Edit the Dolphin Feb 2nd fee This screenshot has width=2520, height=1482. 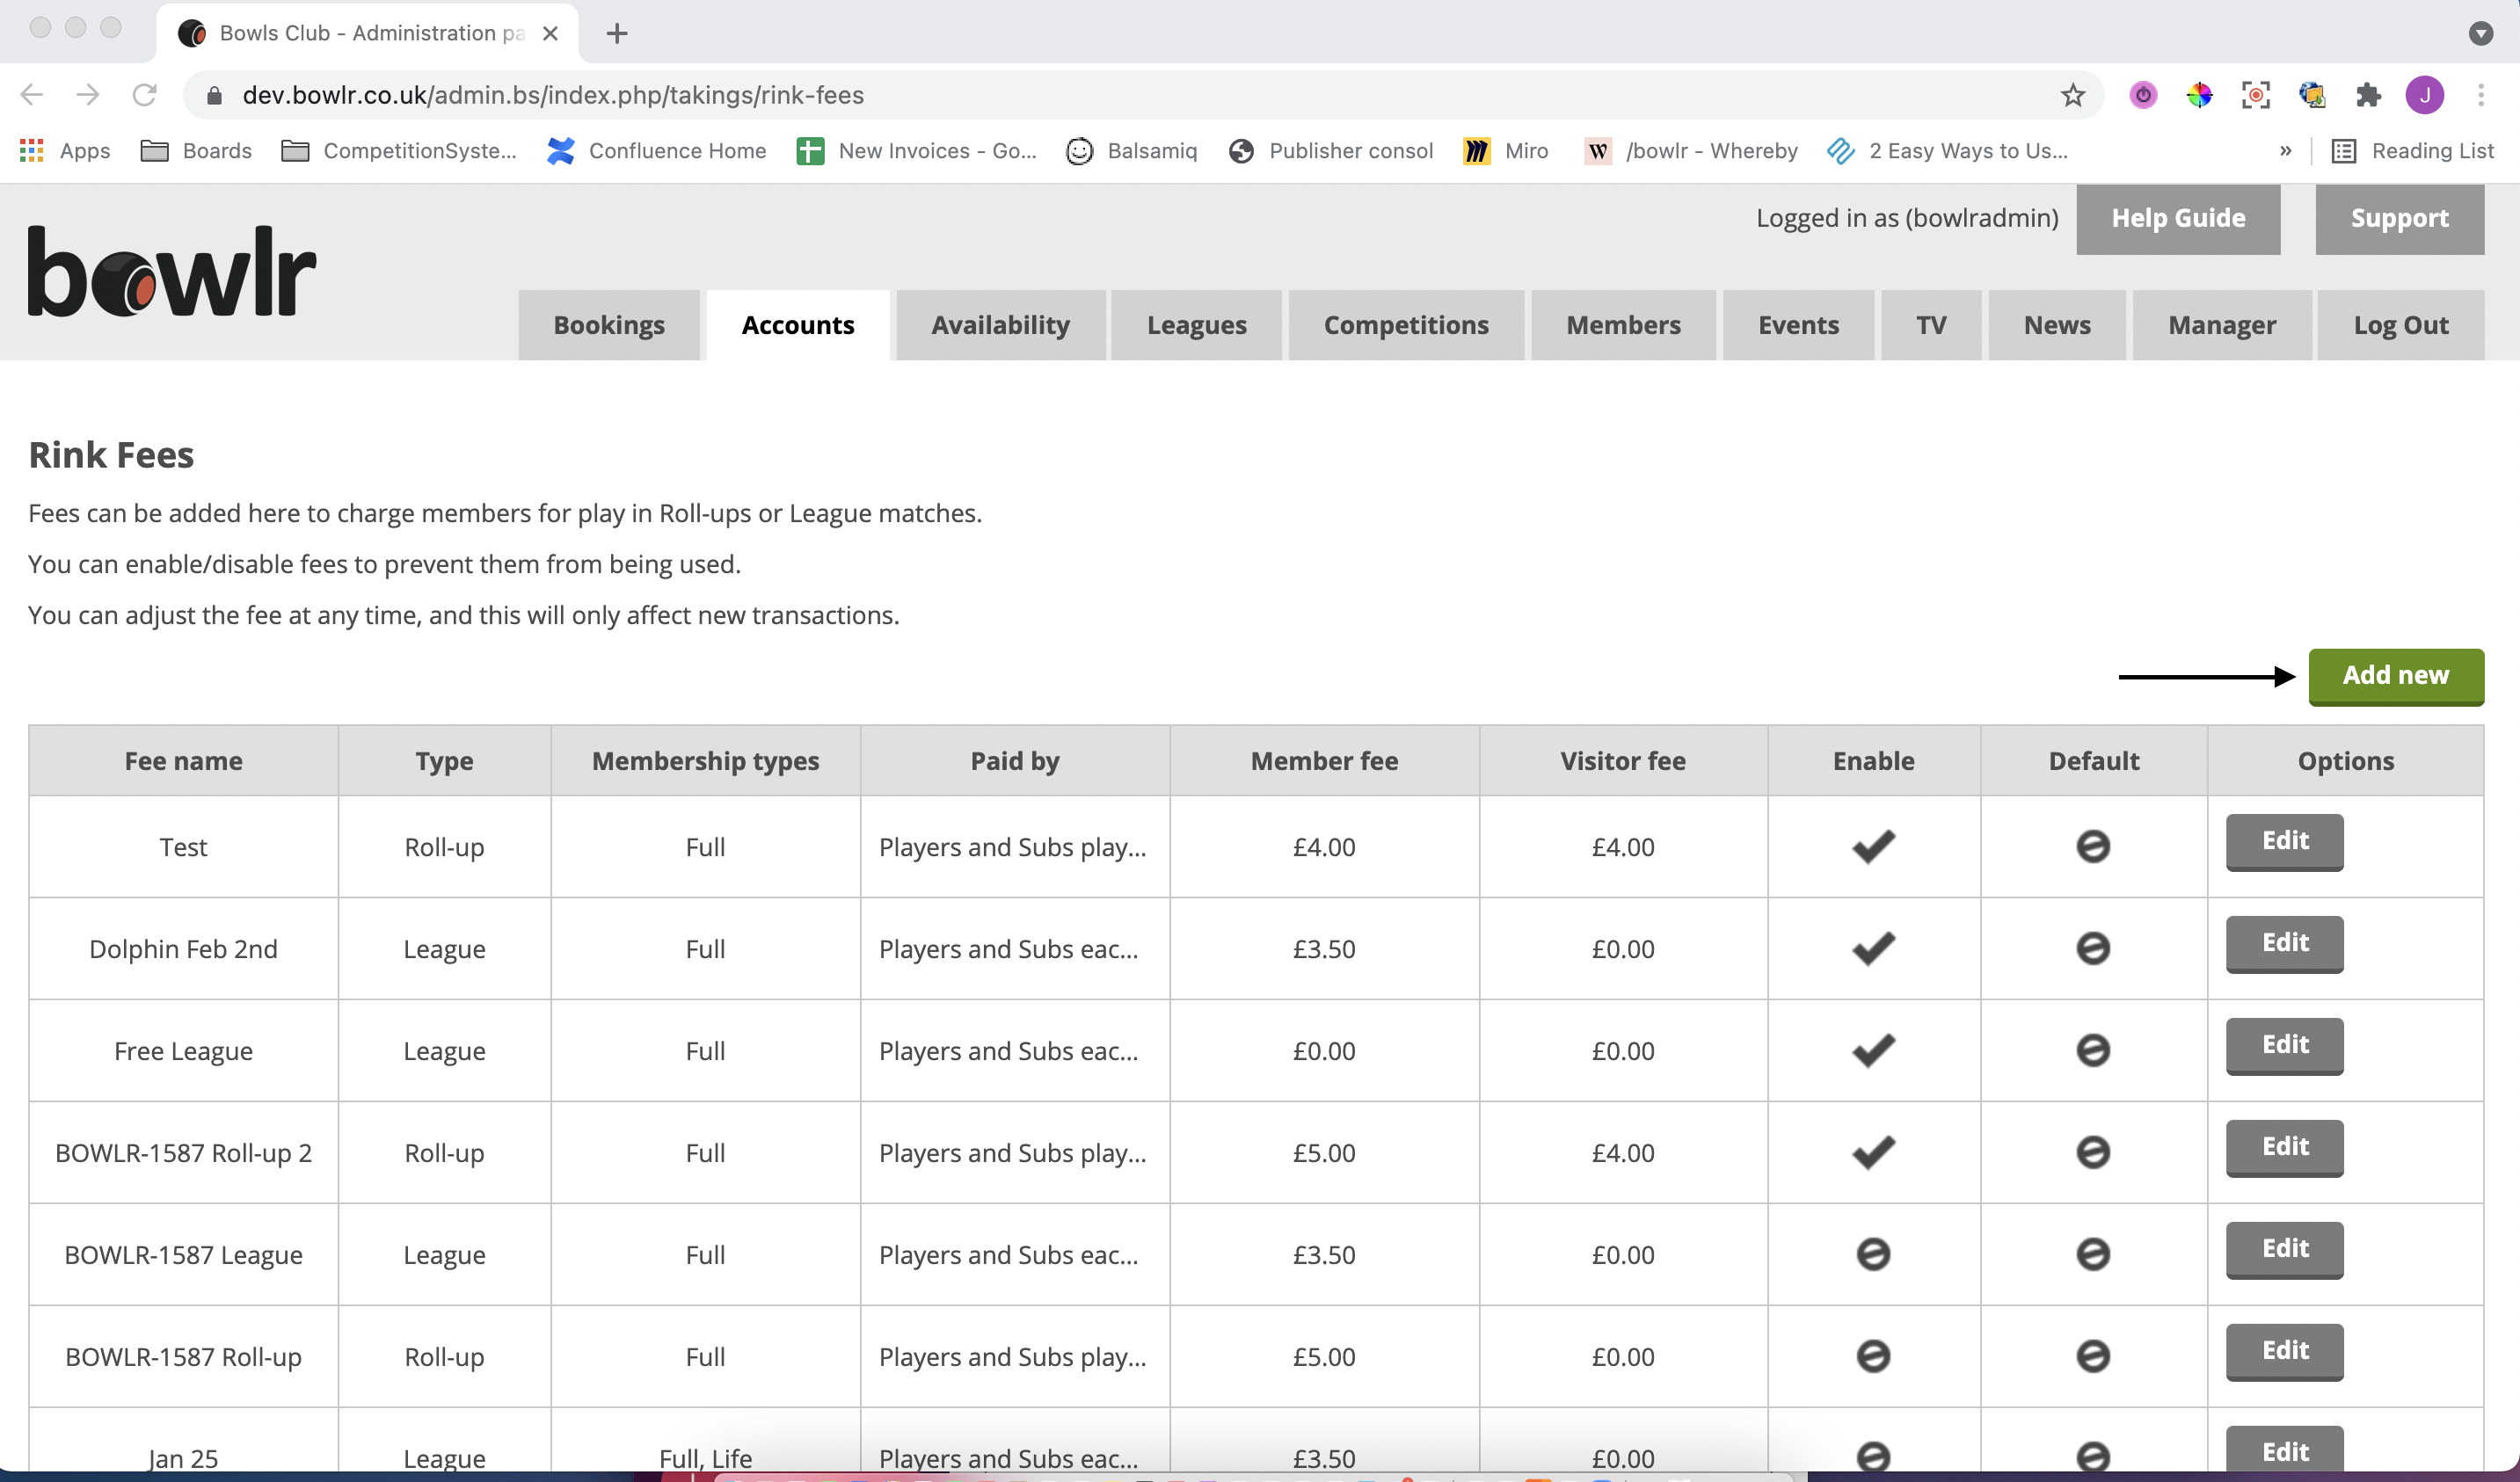[2285, 943]
